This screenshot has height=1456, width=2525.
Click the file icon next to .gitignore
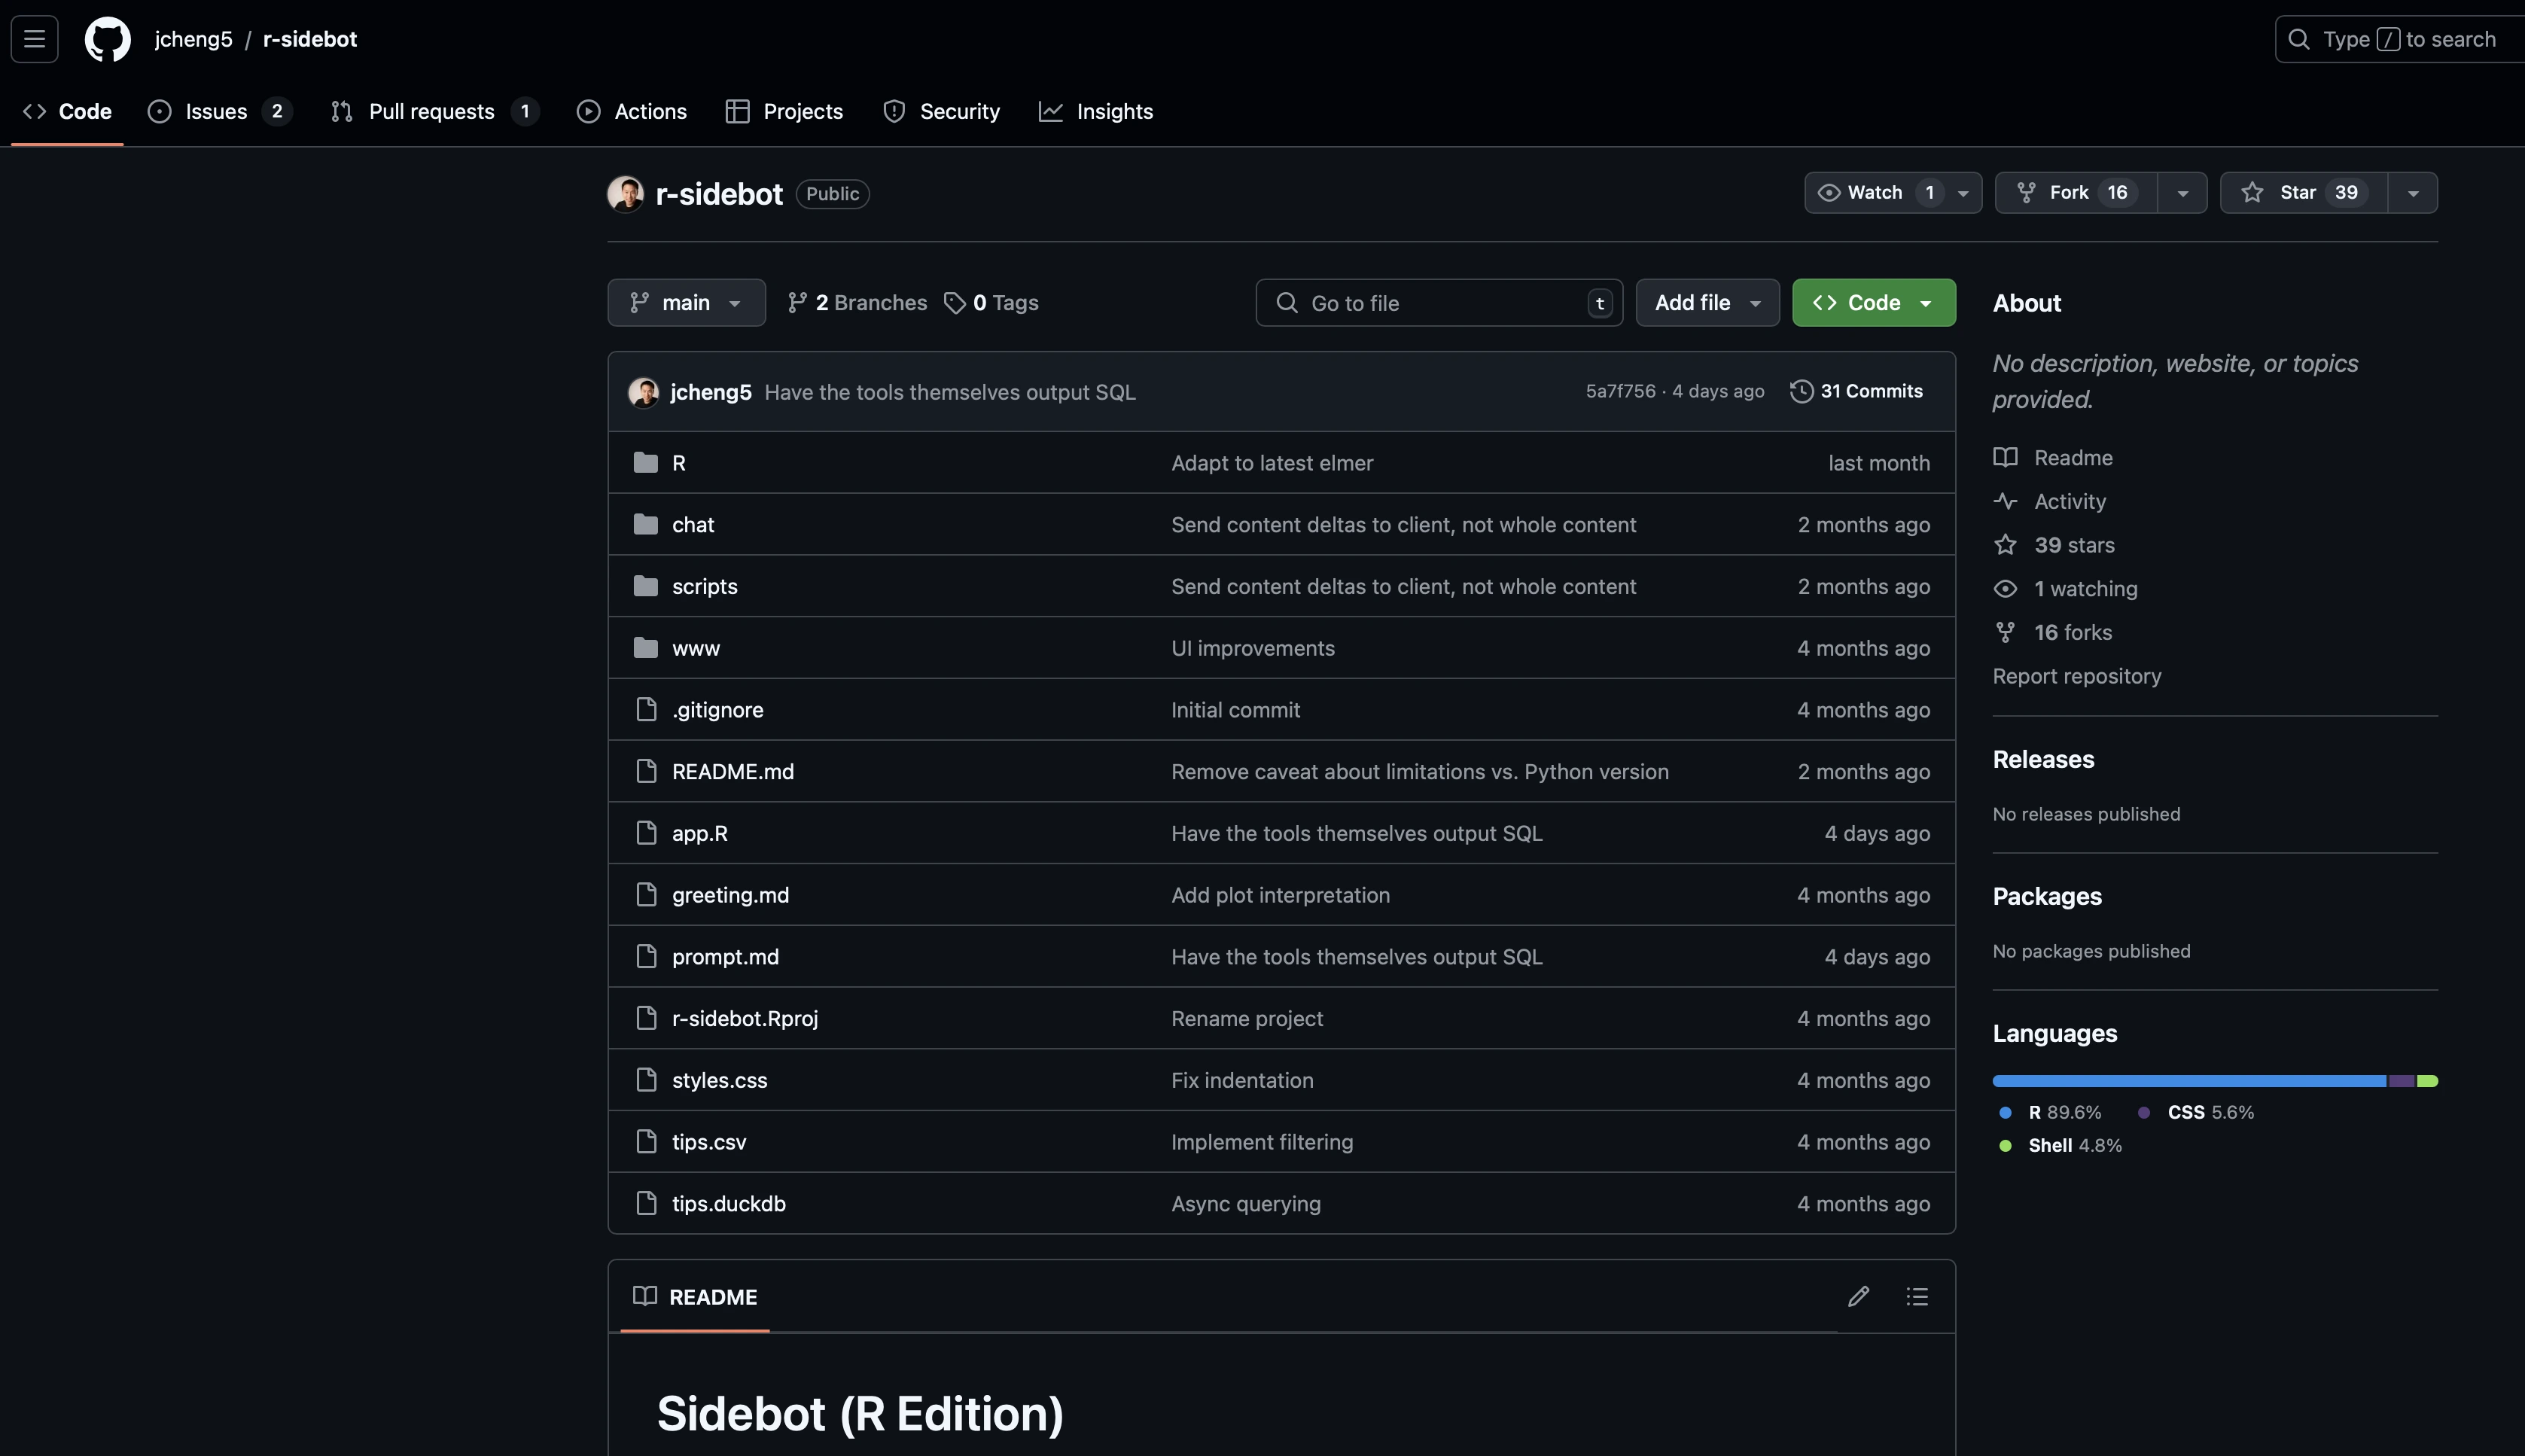pos(647,709)
